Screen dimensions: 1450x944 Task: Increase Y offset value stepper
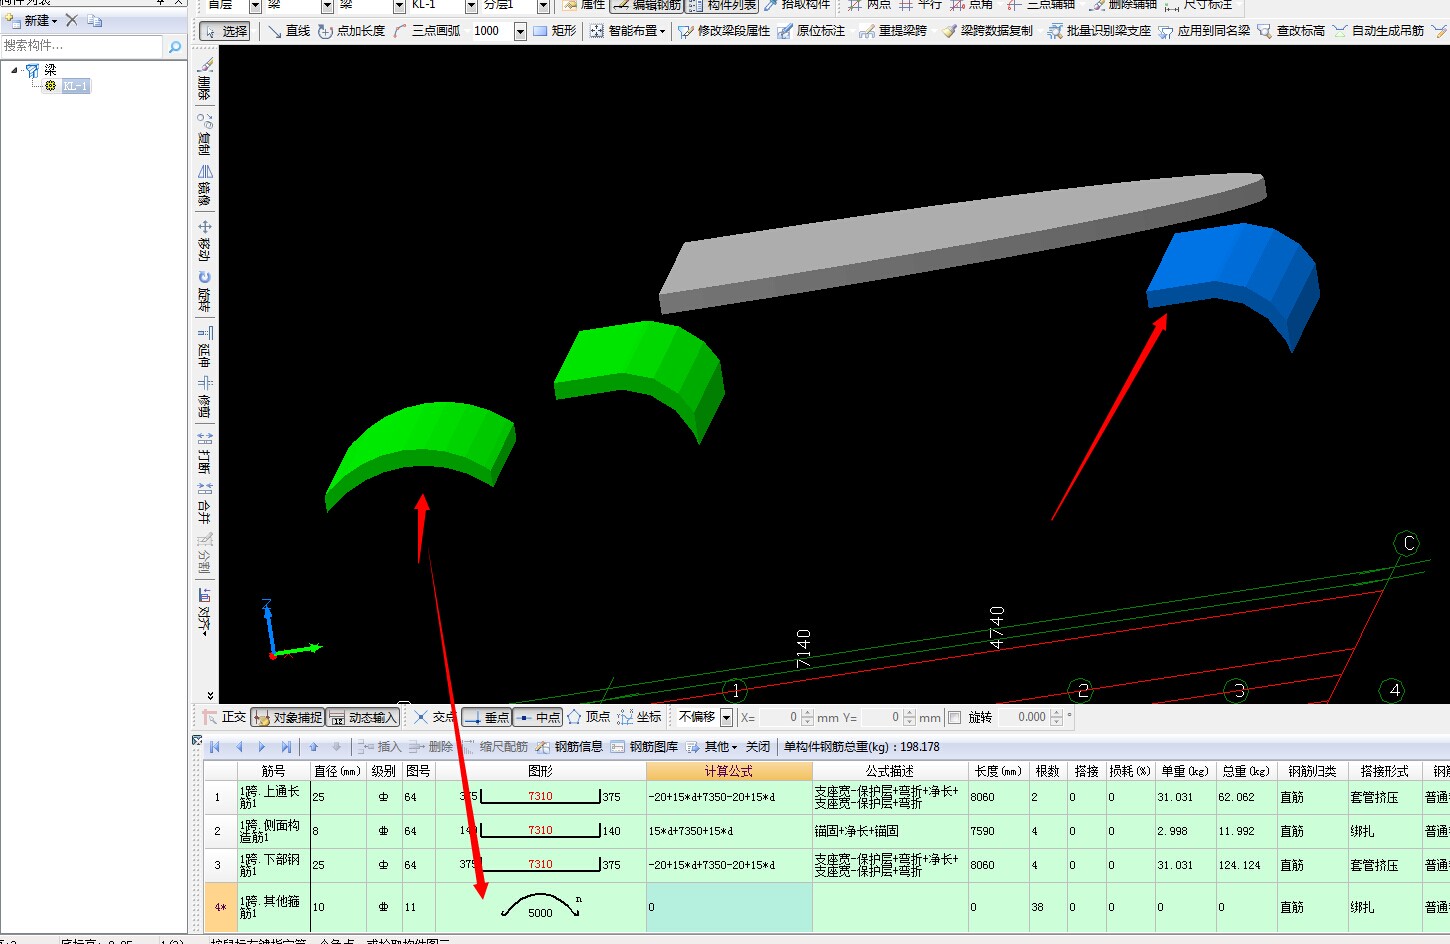point(909,713)
